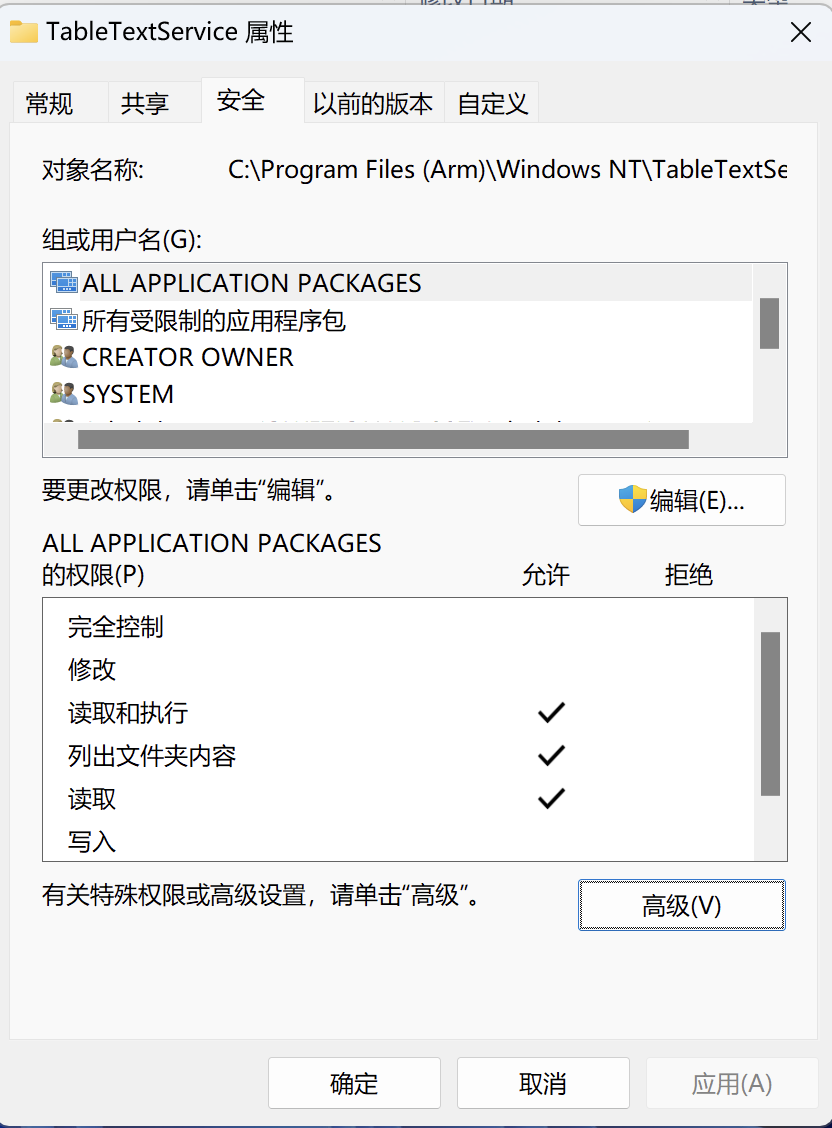Click the folder icon in title bar
The height and width of the screenshot is (1128, 832).
[x=24, y=32]
